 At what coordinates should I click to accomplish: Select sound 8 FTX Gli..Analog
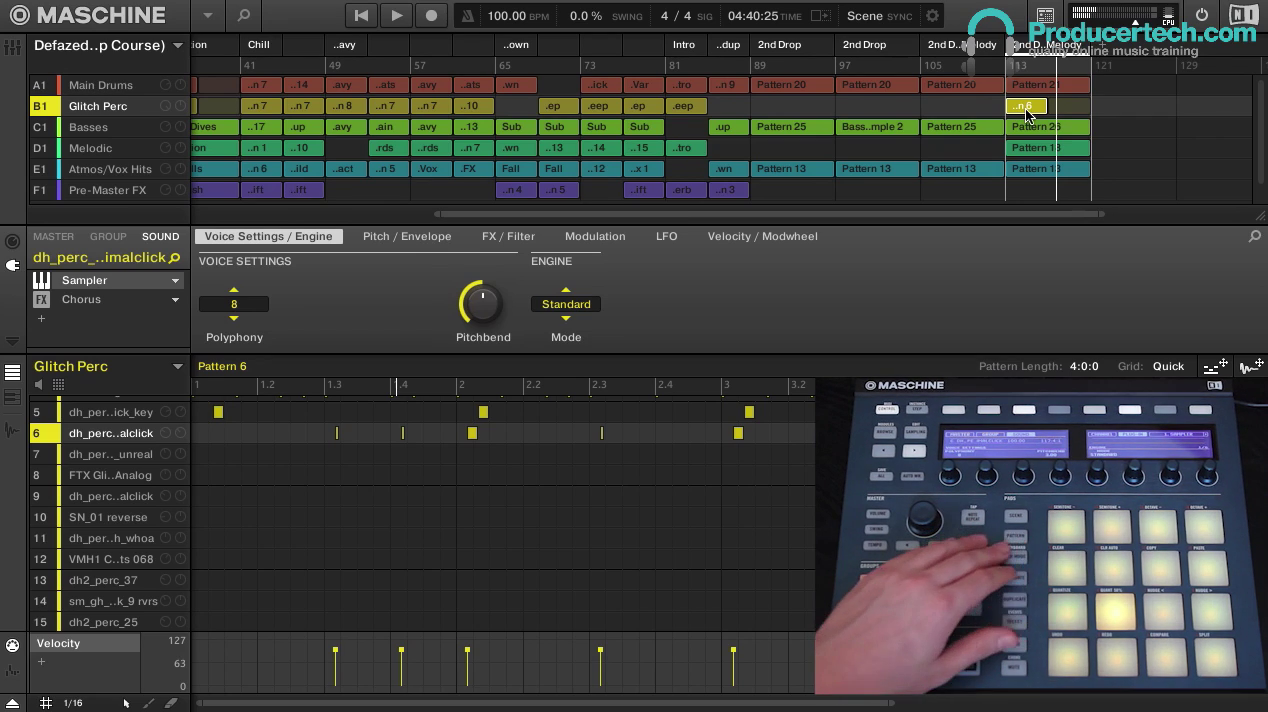(110, 475)
